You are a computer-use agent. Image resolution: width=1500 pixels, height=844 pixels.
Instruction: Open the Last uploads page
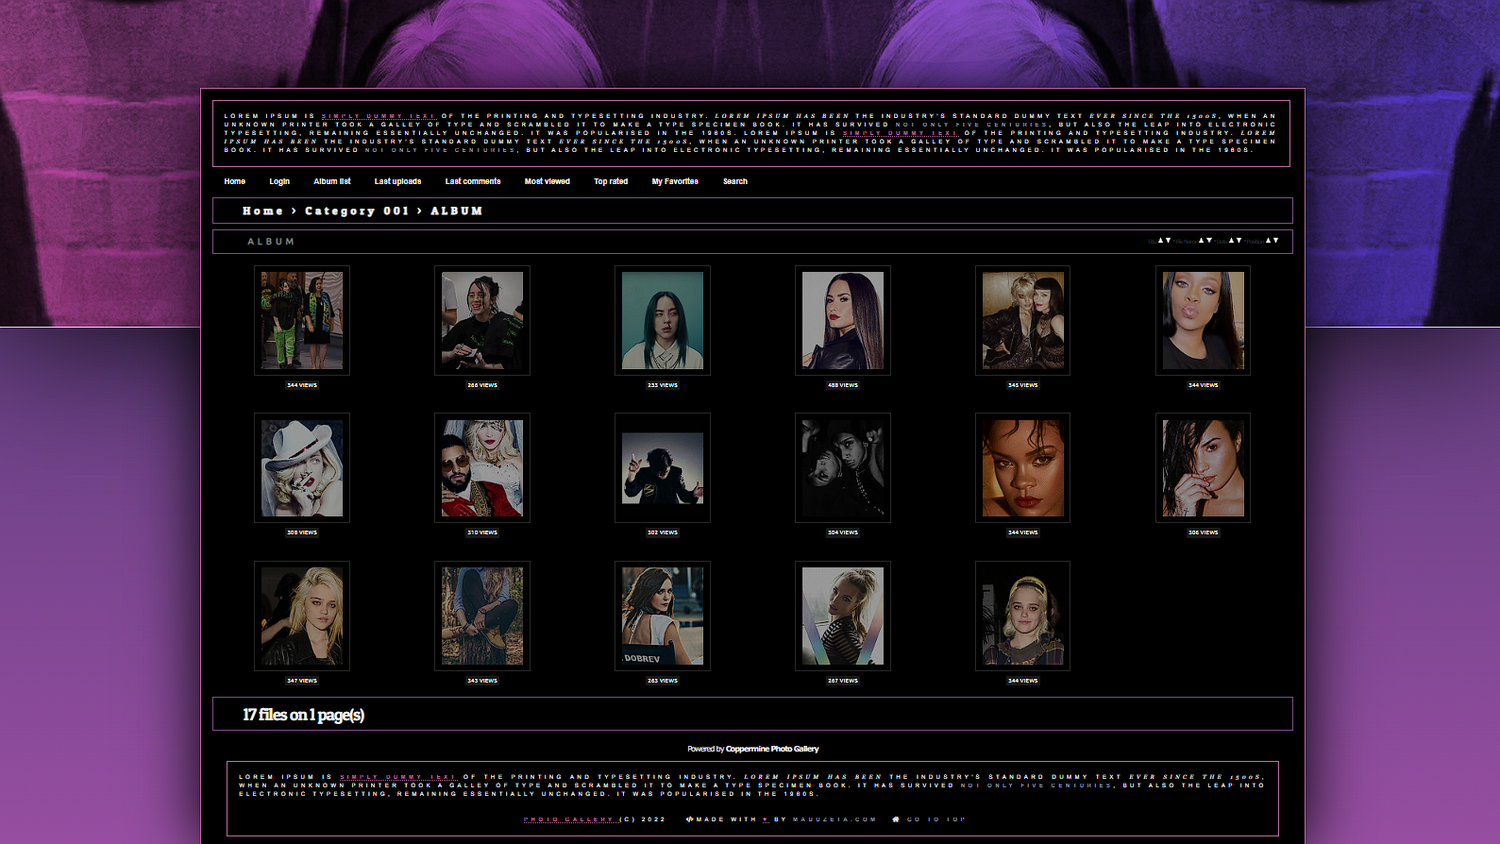(397, 181)
